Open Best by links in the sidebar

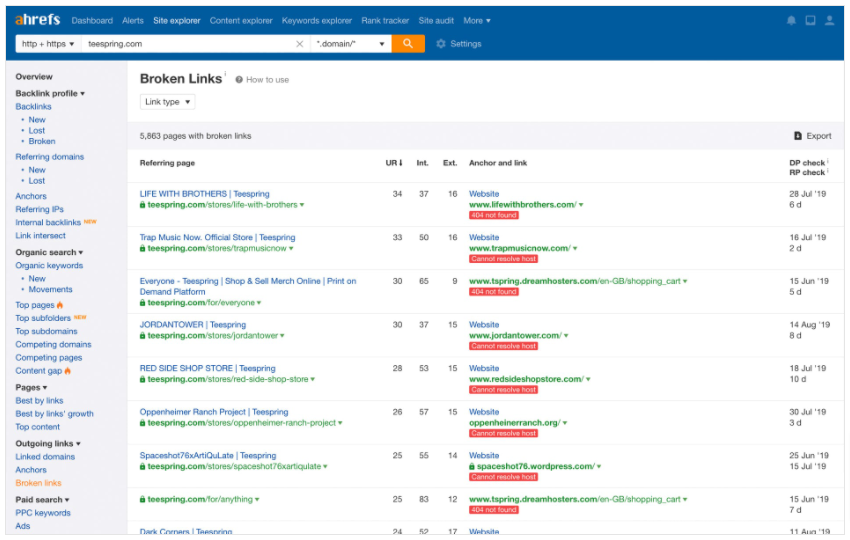pyautogui.click(x=40, y=400)
